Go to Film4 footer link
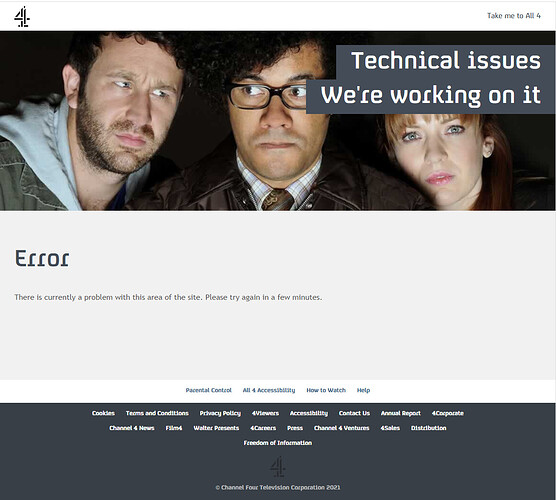This screenshot has width=556, height=500. pos(174,428)
